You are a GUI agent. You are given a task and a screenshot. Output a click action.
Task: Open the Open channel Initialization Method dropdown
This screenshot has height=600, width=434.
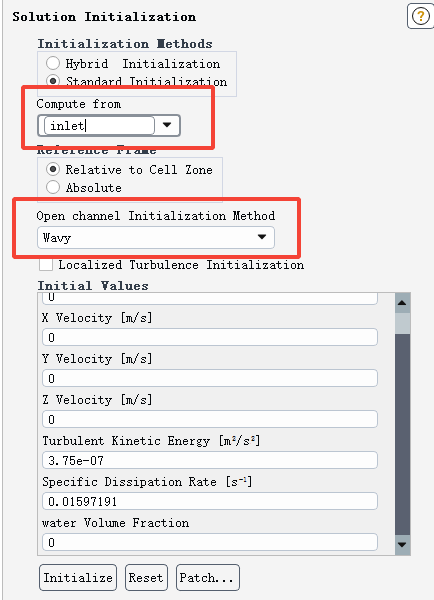click(x=156, y=237)
